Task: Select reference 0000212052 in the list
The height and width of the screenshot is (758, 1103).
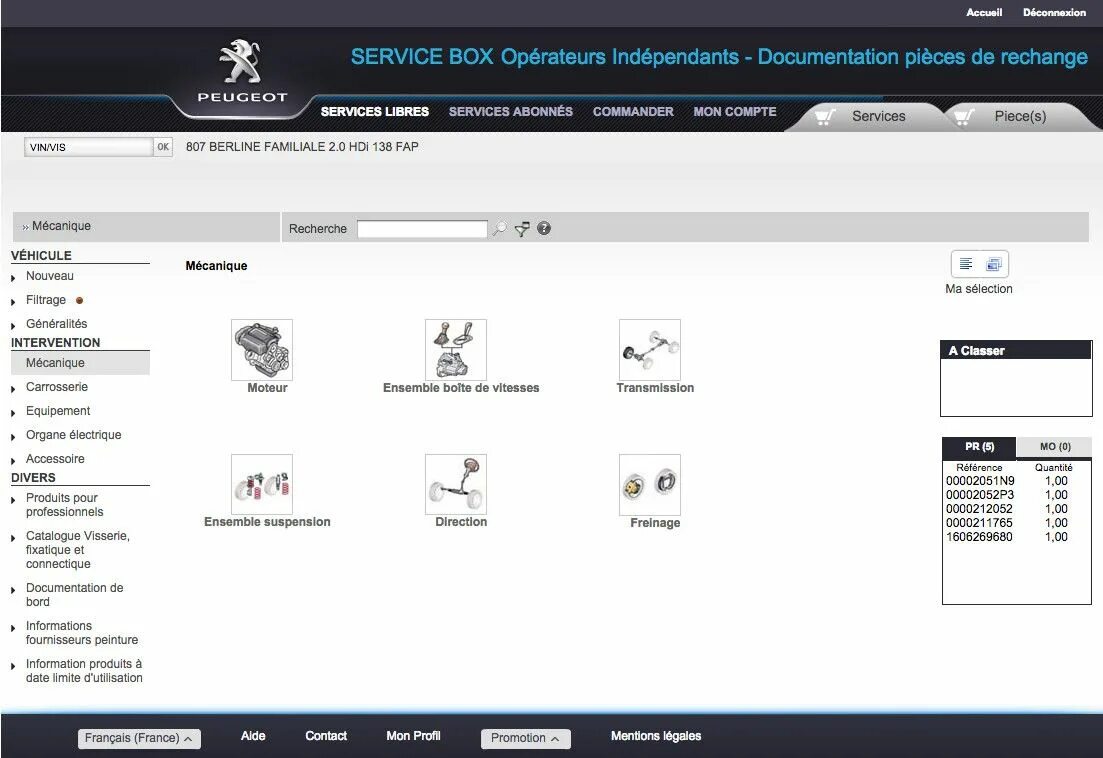Action: [x=979, y=509]
